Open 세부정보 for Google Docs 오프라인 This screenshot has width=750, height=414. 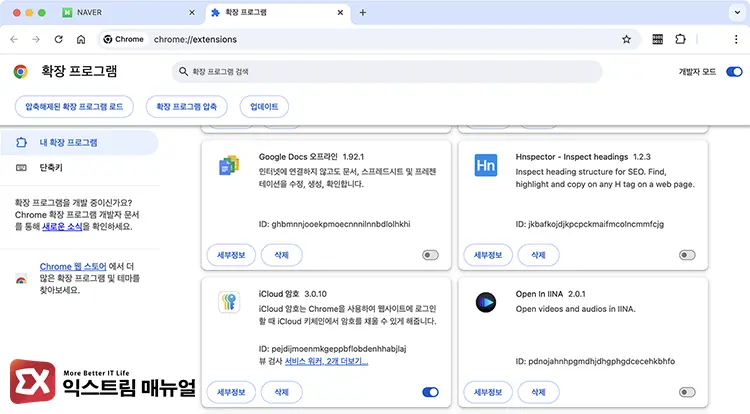tap(231, 255)
